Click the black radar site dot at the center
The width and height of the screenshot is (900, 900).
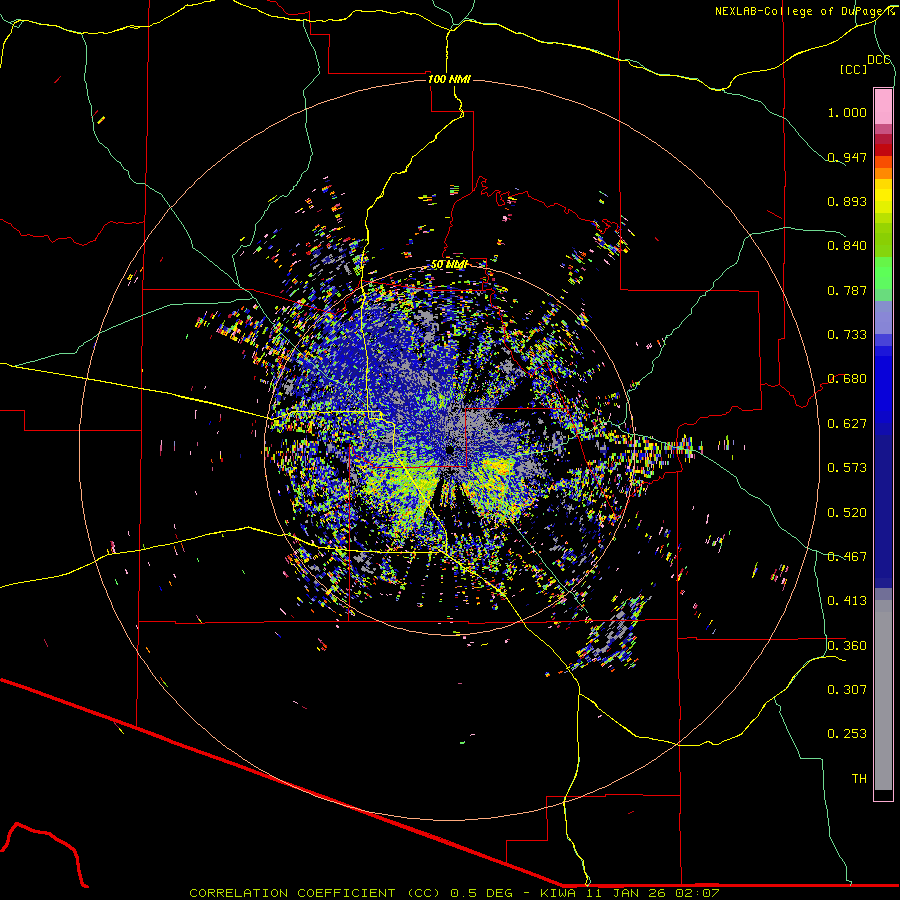(451, 450)
